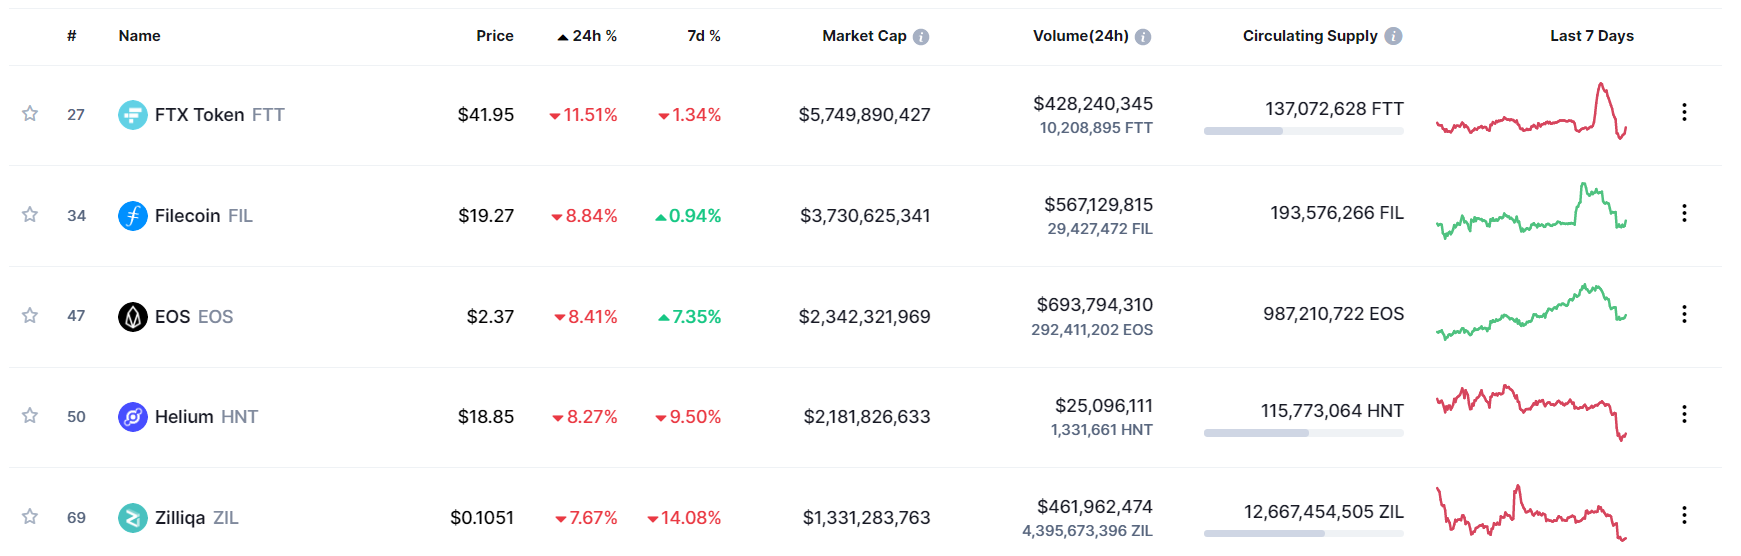Click the Volume(24h) info icon
The height and width of the screenshot is (556, 1741).
1143,37
